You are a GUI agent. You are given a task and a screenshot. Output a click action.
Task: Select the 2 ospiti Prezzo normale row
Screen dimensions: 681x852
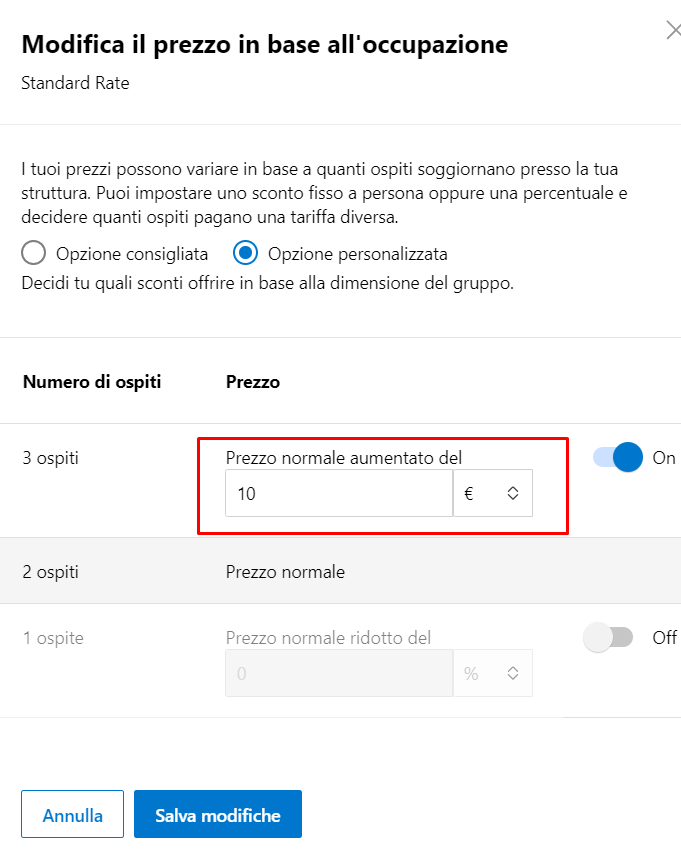(340, 571)
